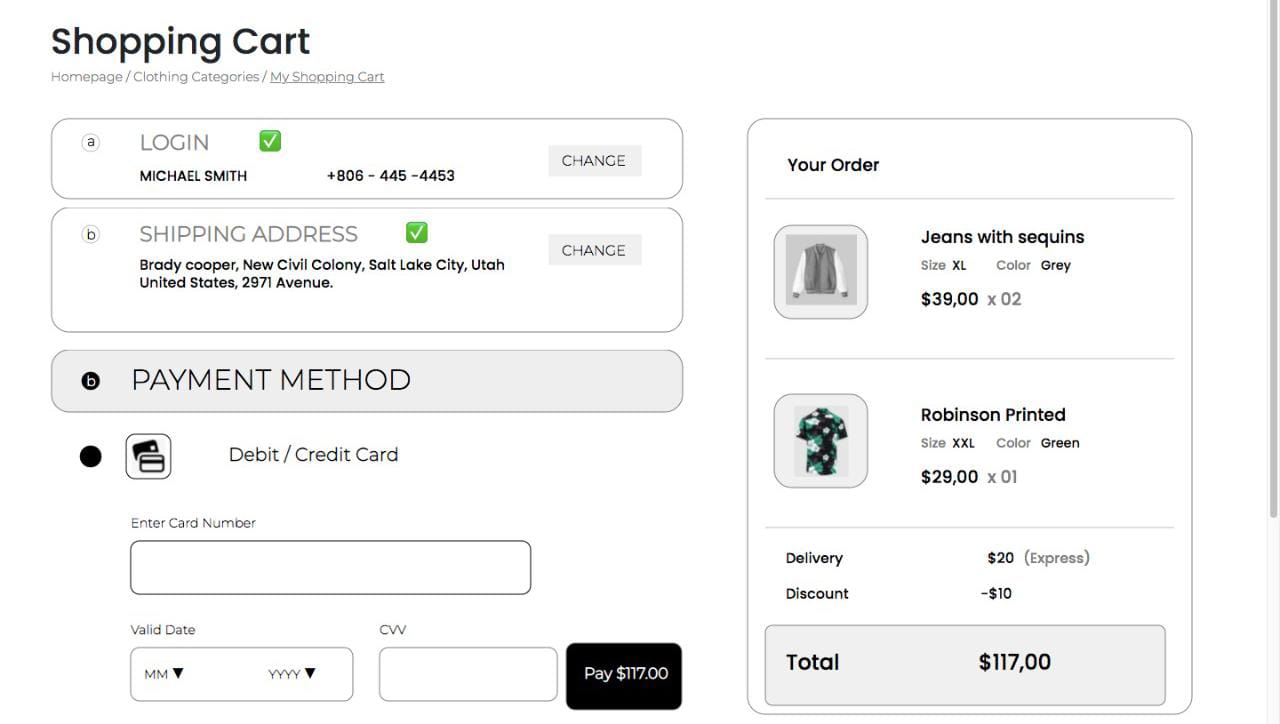Select the Debit/Credit Card radio button
This screenshot has height=724, width=1280.
(90, 455)
